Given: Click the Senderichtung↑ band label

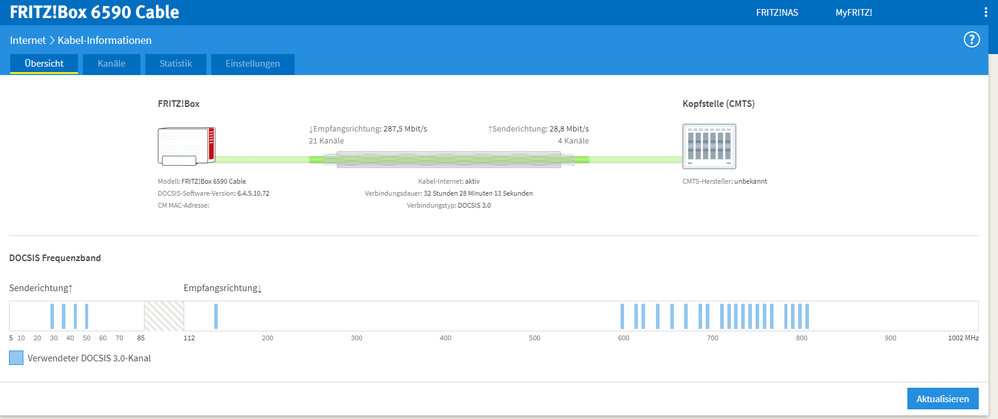Looking at the screenshot, I should coord(41,288).
